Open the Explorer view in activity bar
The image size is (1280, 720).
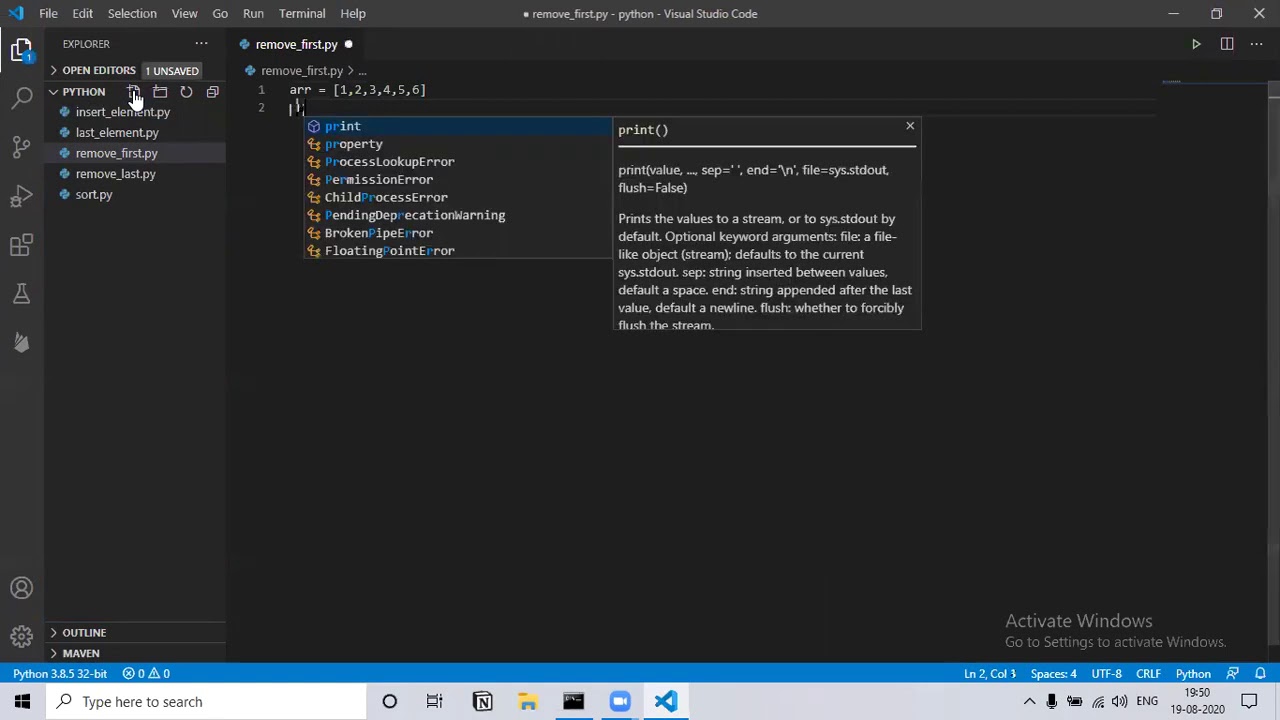[x=22, y=50]
